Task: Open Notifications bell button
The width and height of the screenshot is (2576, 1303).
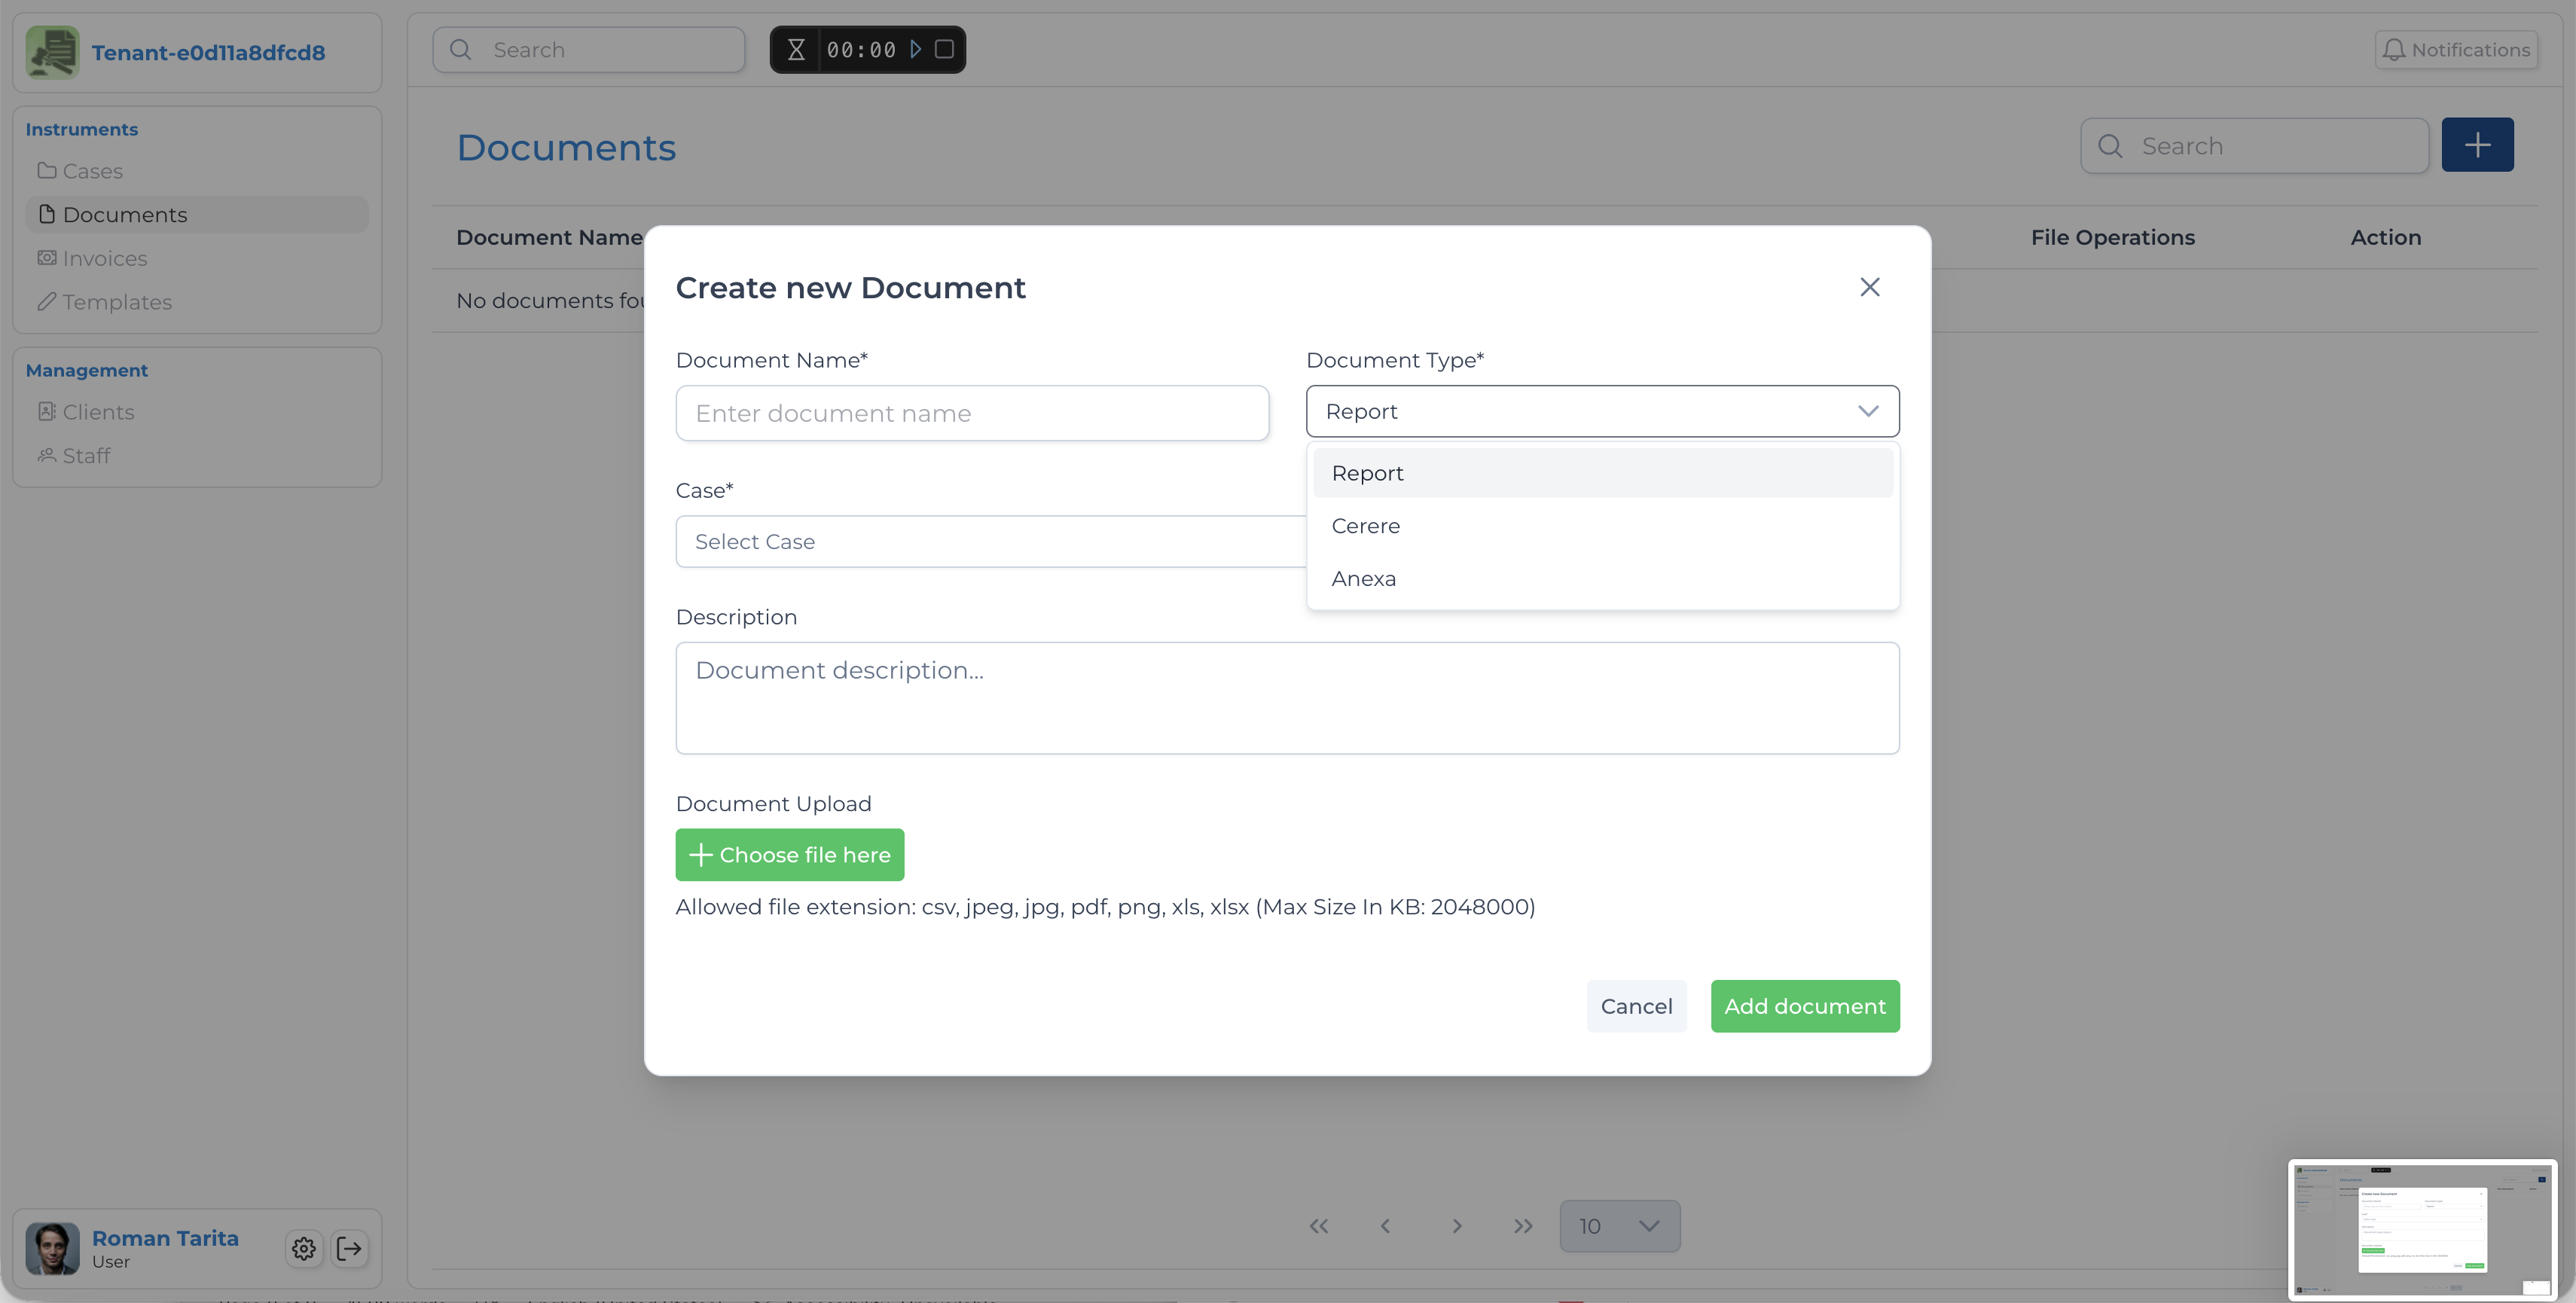Action: [2456, 49]
